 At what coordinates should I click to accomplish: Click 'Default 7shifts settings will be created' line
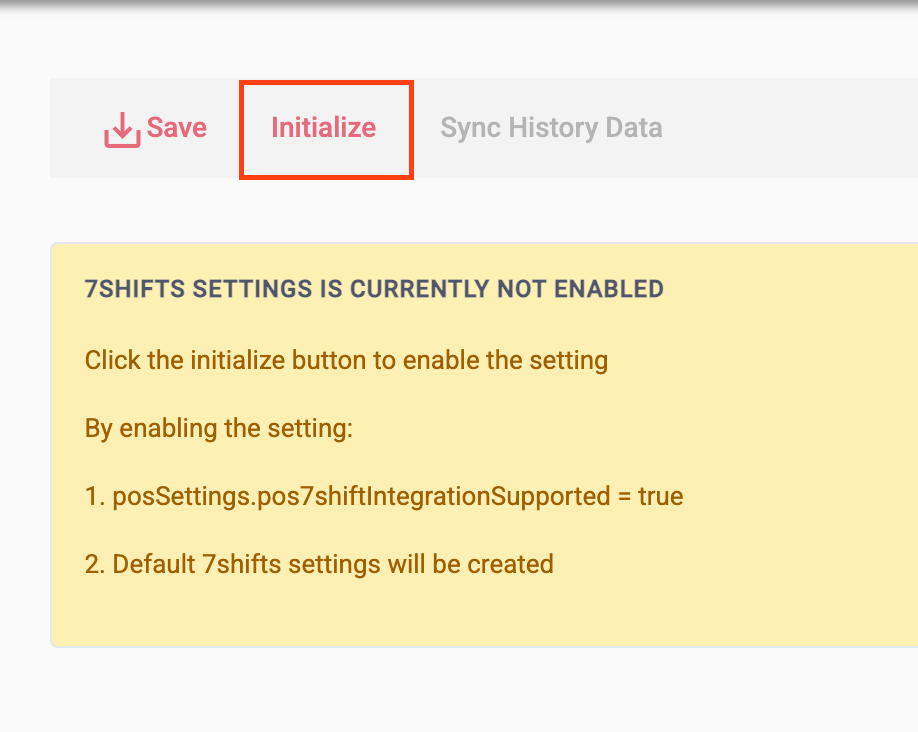[x=333, y=564]
